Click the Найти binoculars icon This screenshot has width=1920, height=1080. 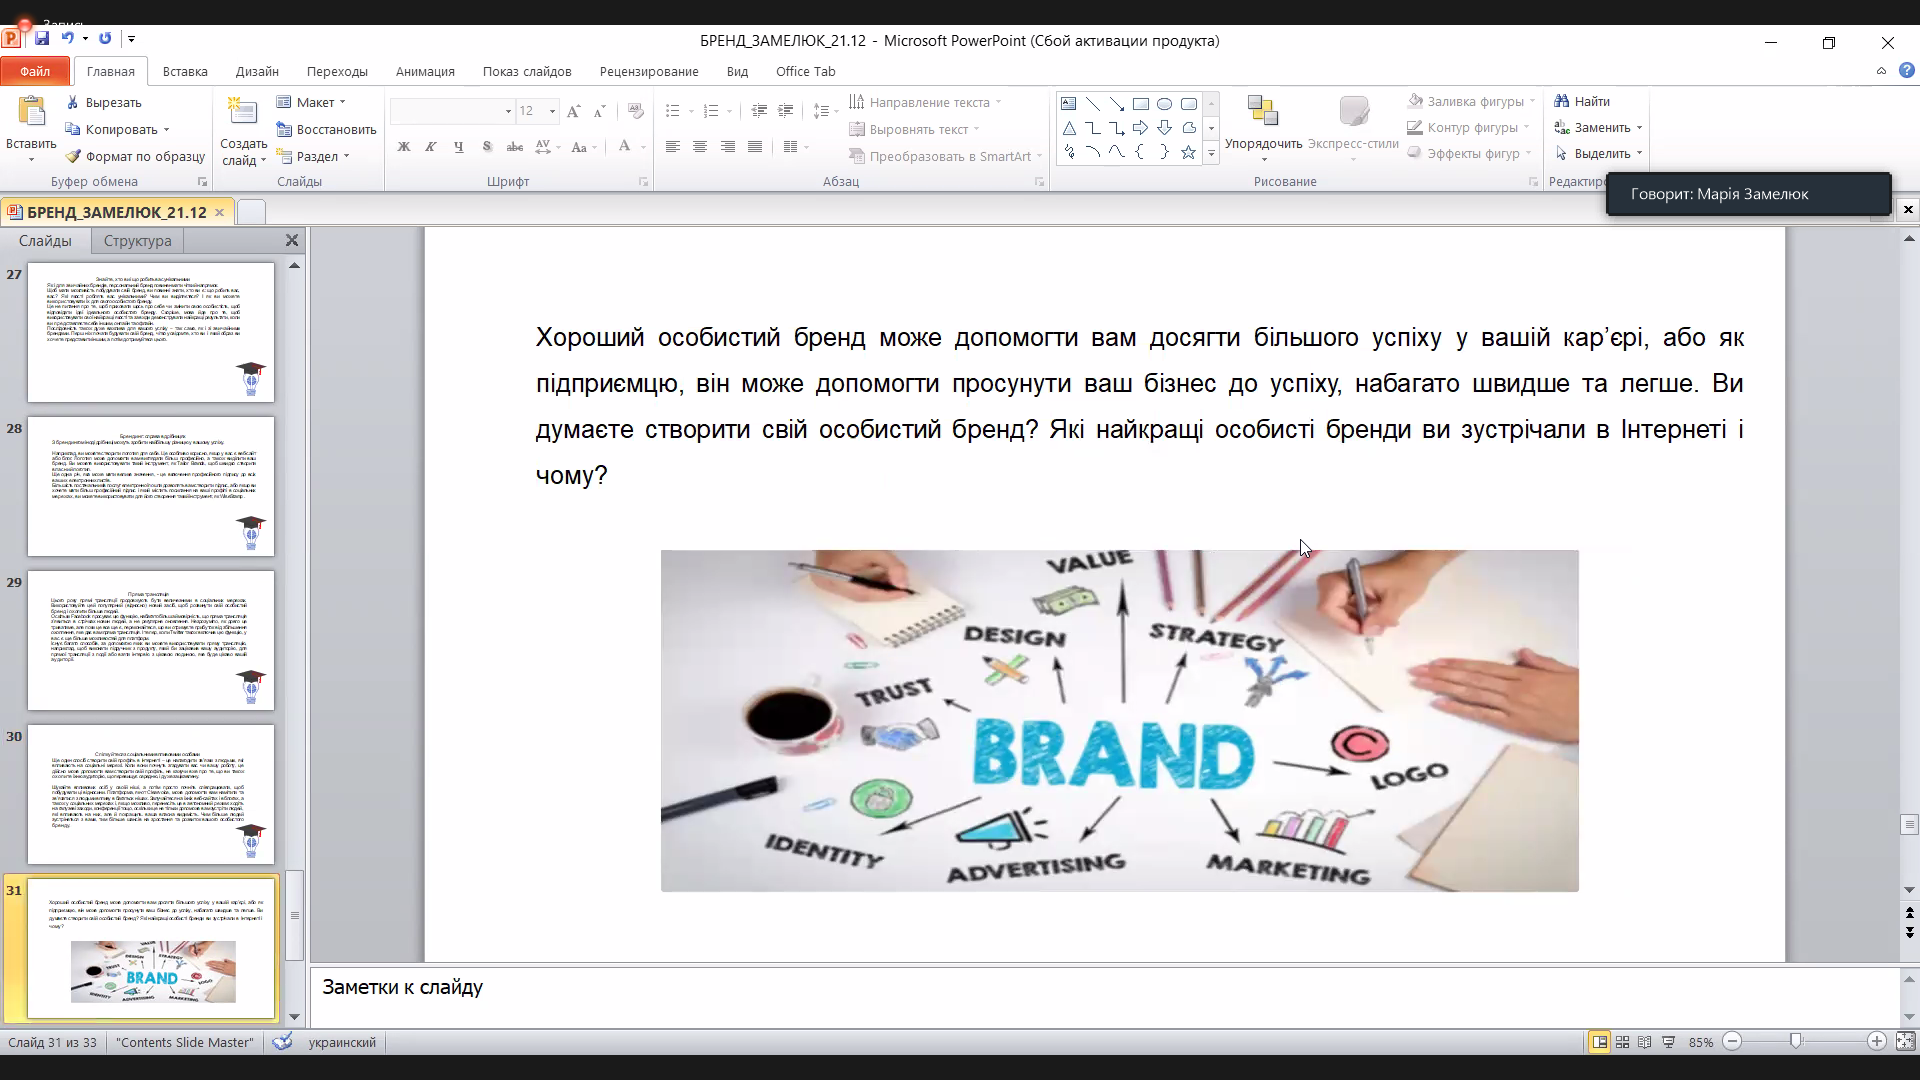click(1562, 101)
